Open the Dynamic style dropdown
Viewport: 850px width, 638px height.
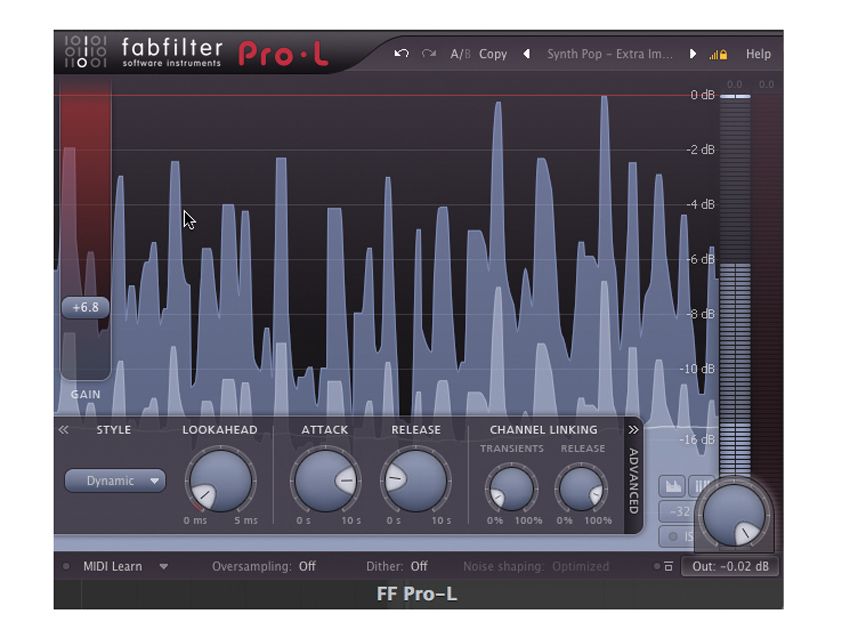pos(113,481)
